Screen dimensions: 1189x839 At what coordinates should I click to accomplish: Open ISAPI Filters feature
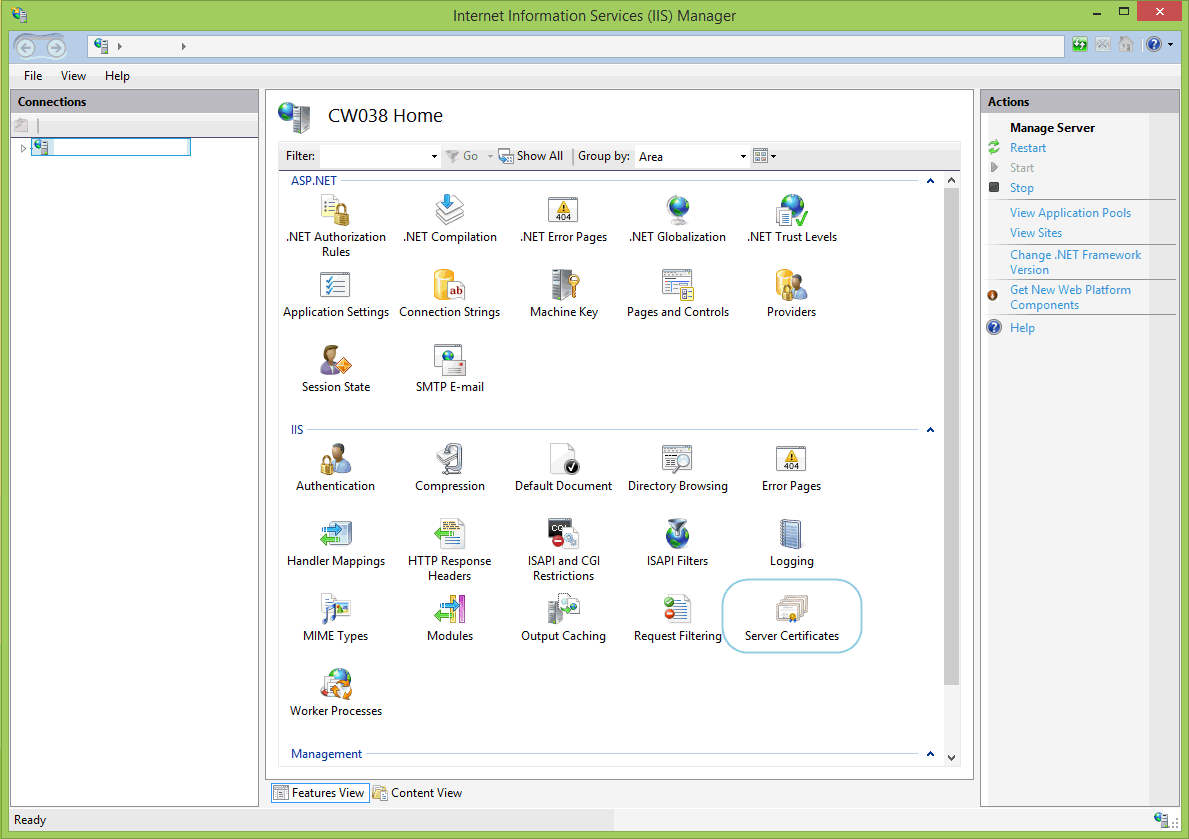677,543
